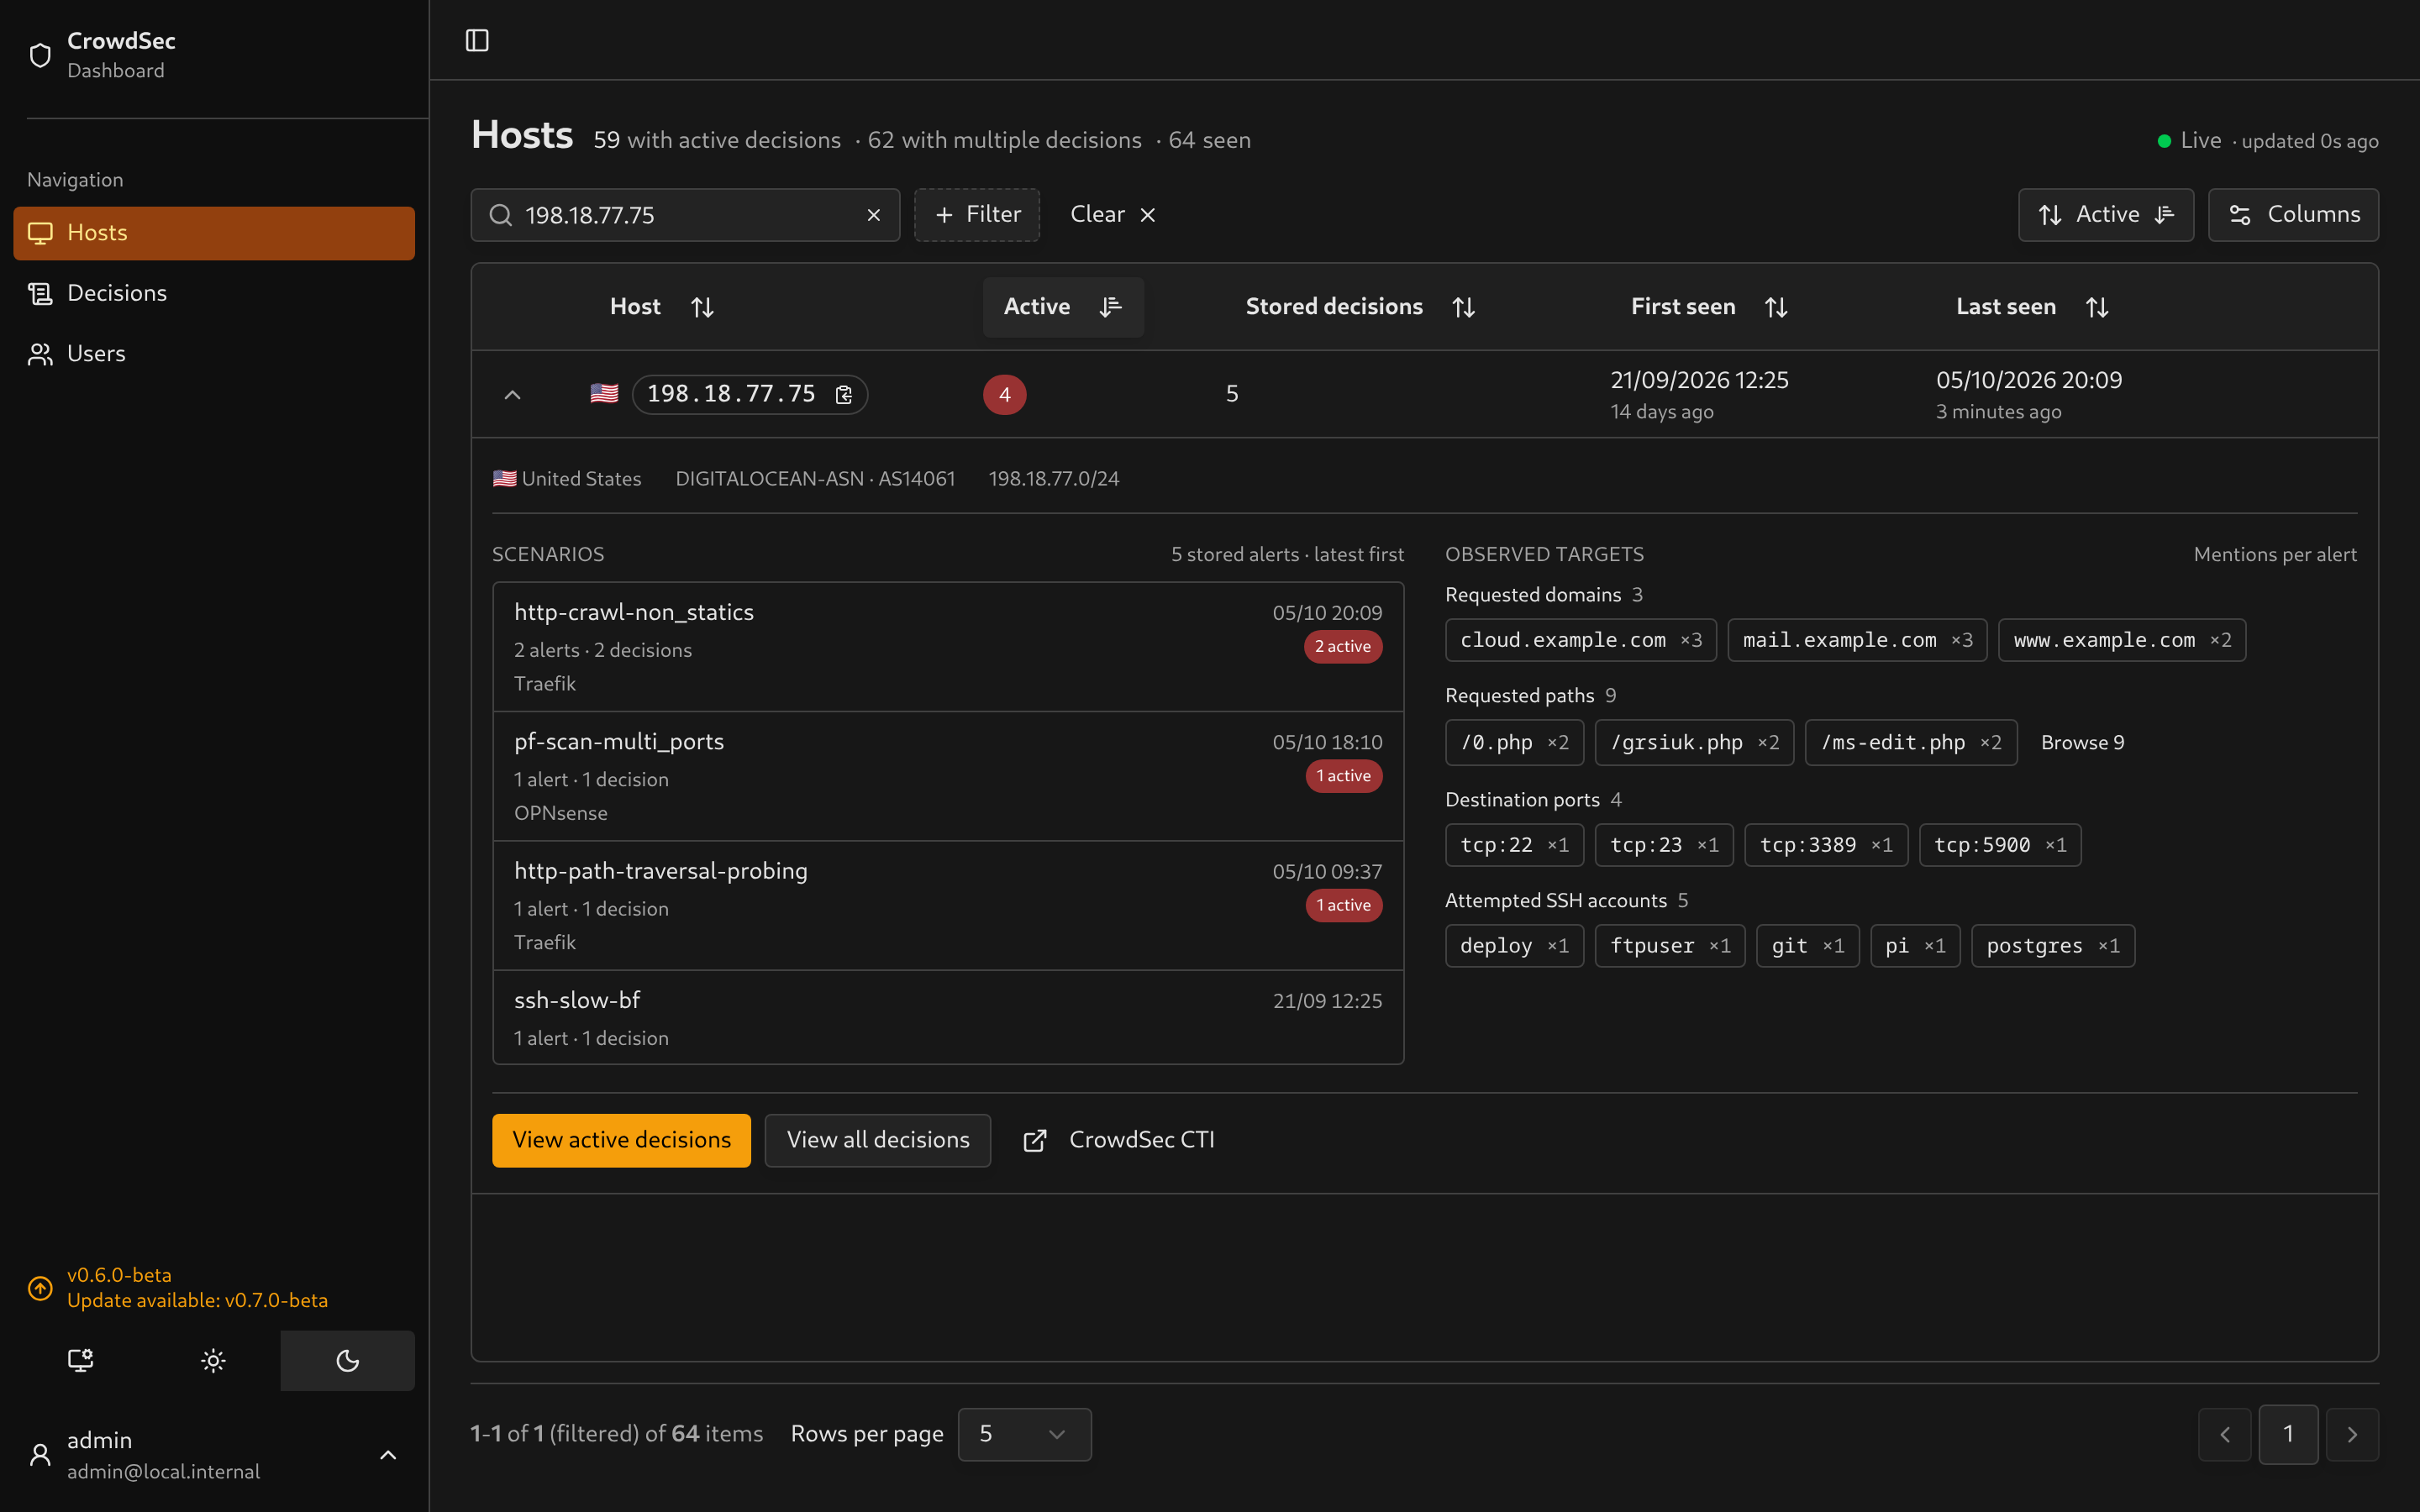Open Decisions in the navigation

click(214, 293)
